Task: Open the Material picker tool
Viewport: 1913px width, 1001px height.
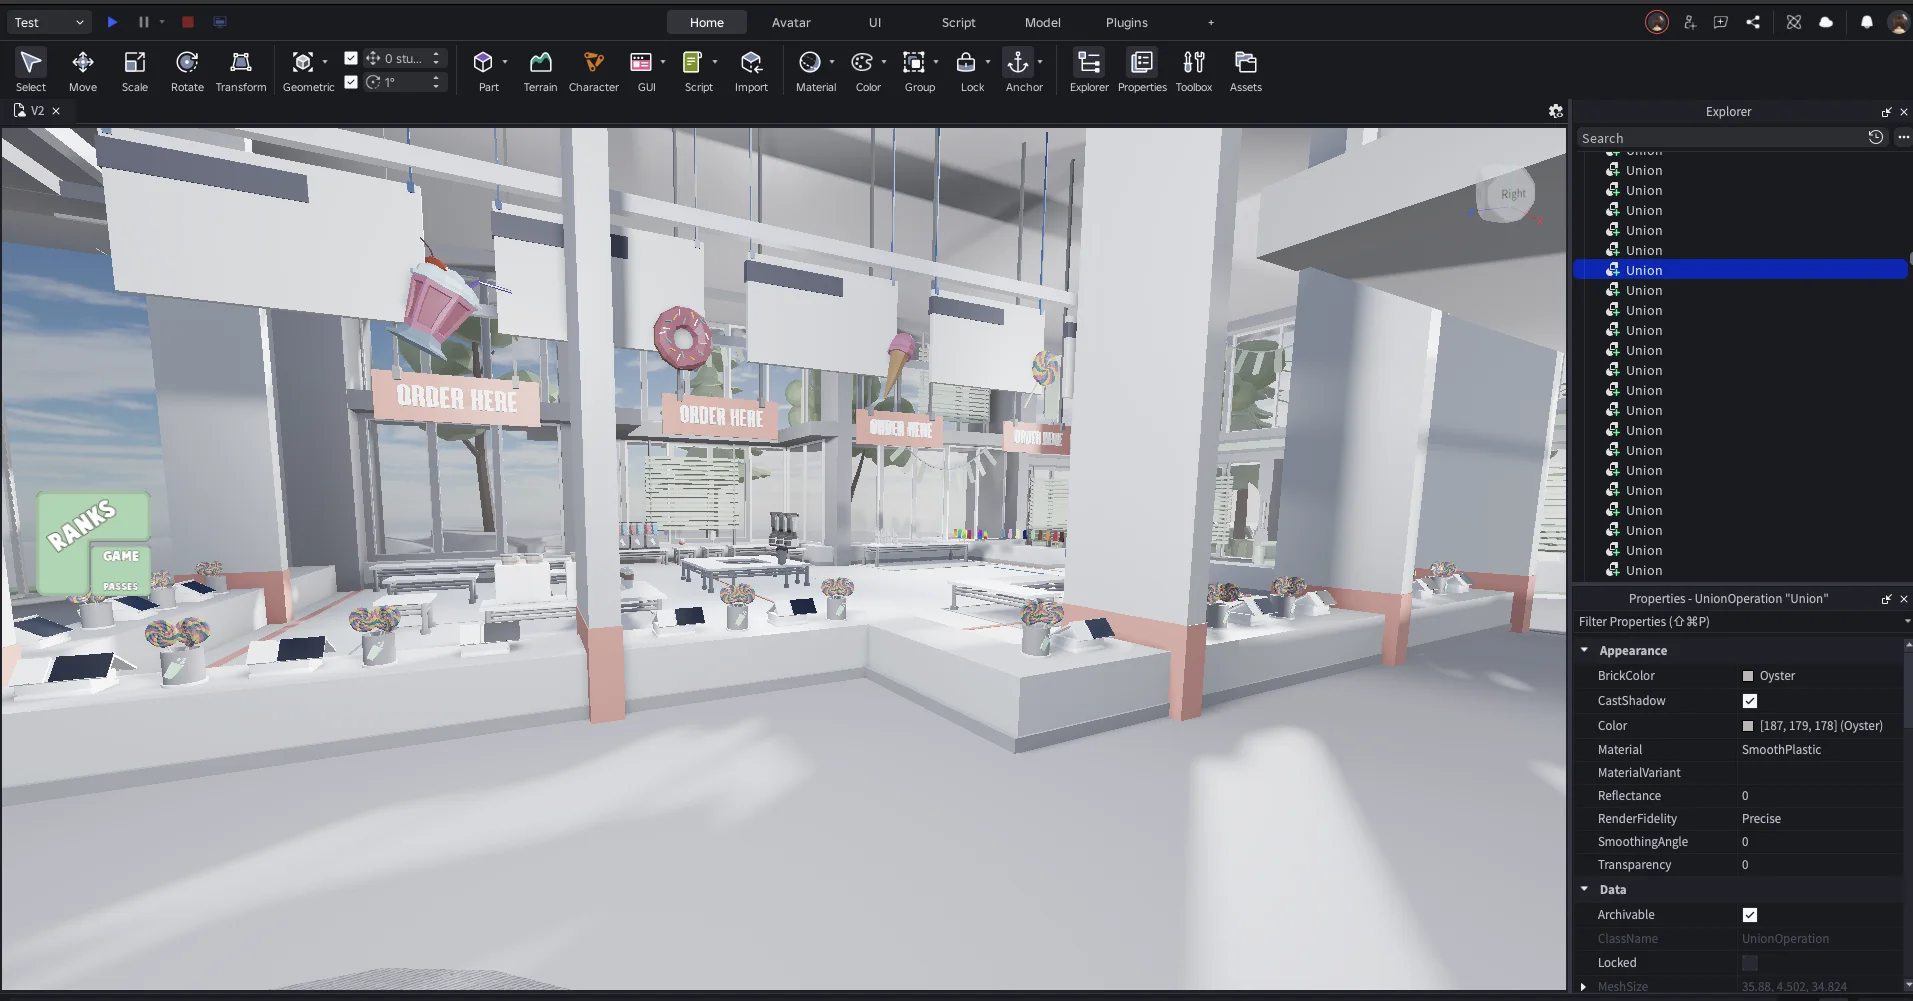Action: click(810, 63)
